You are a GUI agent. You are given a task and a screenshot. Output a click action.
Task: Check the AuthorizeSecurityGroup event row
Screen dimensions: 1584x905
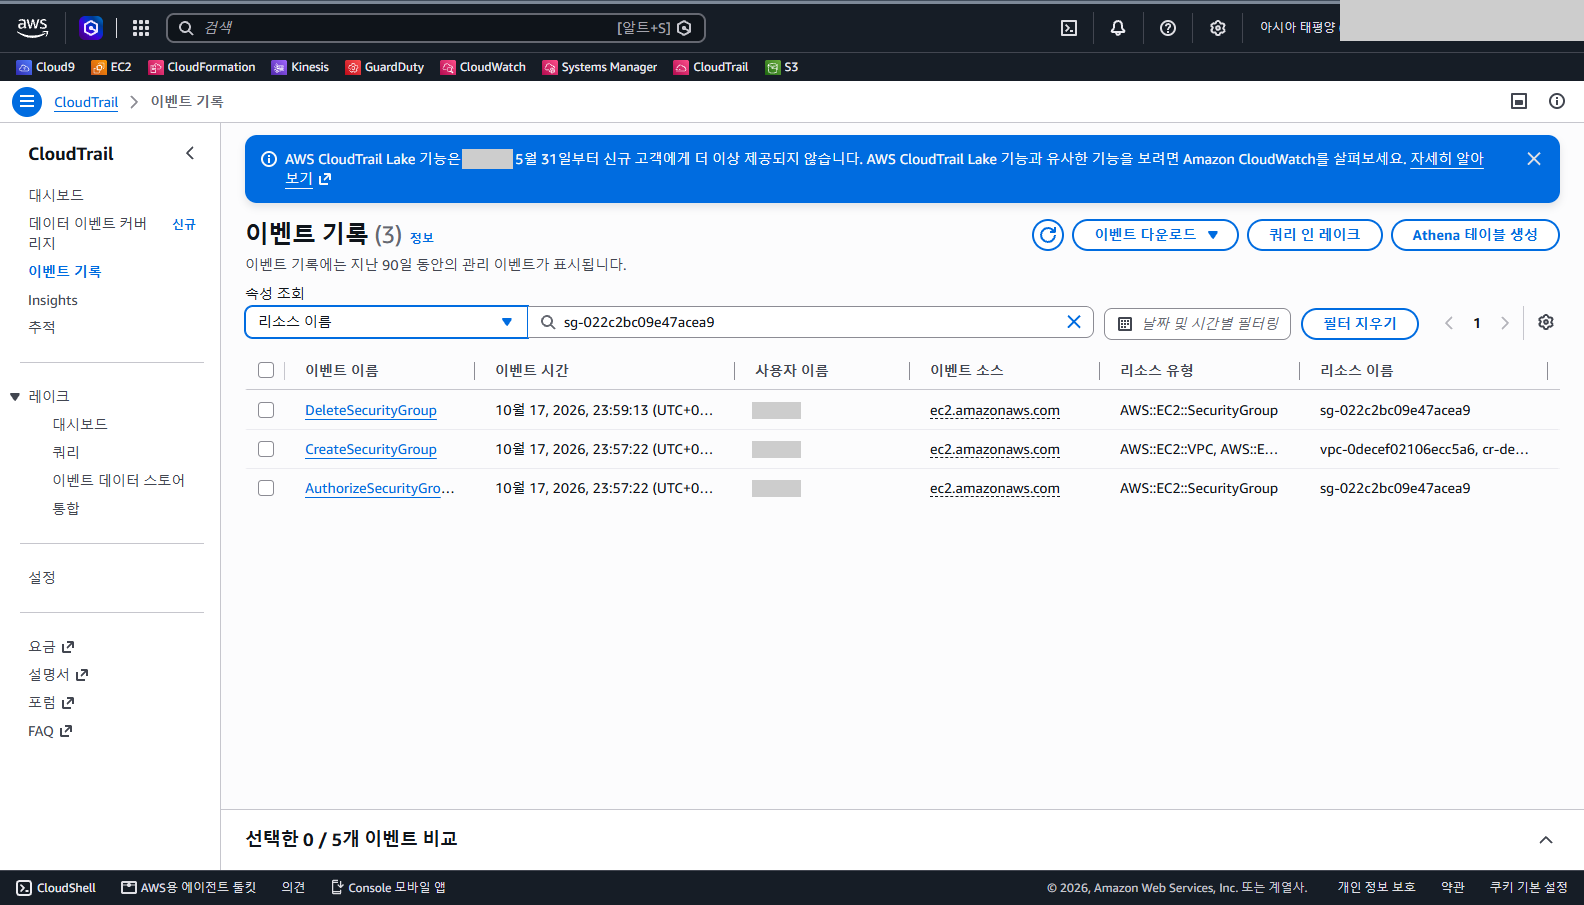266,488
